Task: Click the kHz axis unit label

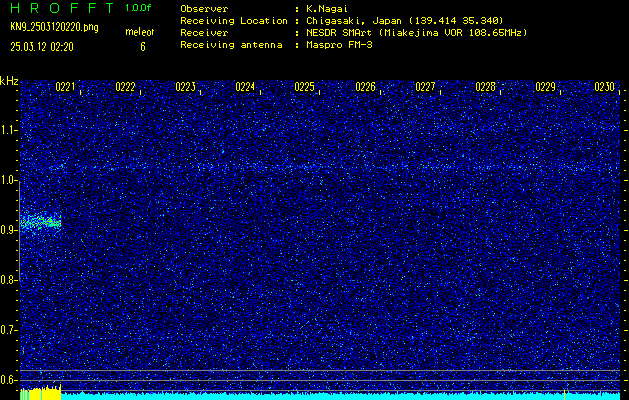Action: pos(9,81)
